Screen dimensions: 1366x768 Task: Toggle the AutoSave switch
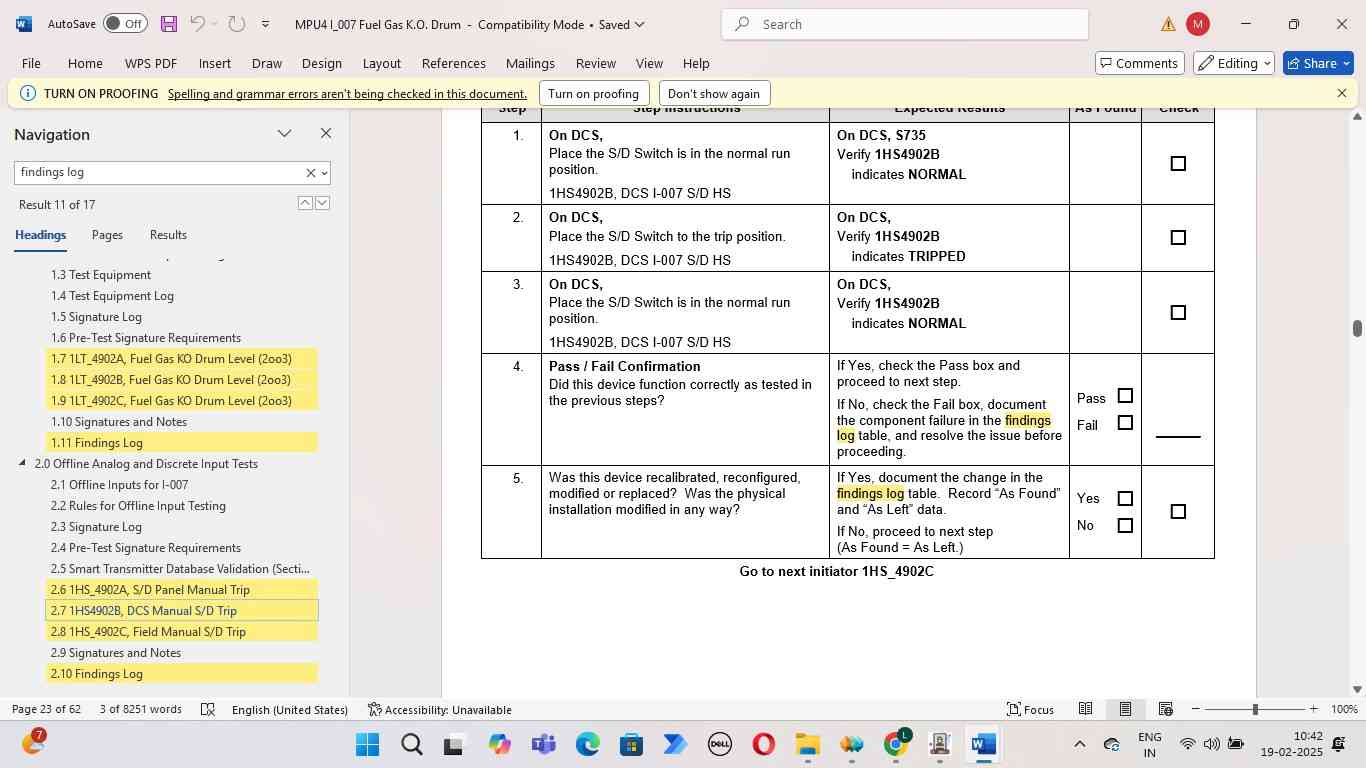pos(125,24)
